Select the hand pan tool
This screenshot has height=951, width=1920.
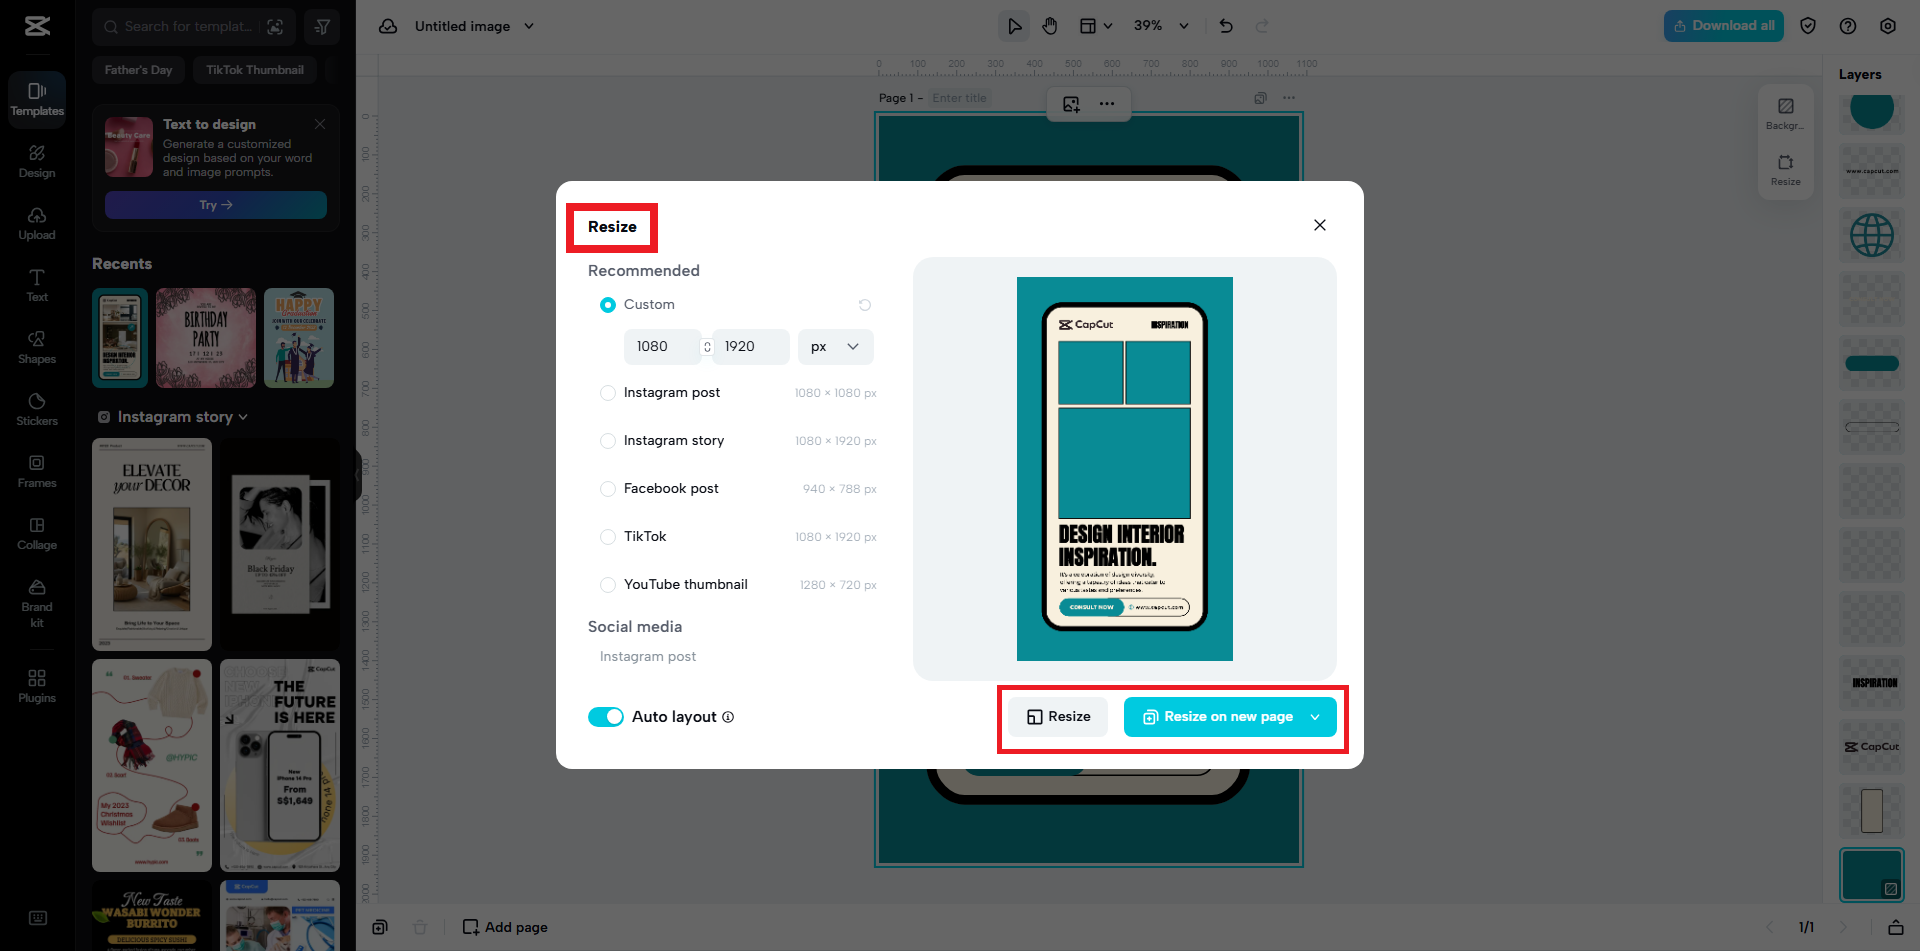1049,26
